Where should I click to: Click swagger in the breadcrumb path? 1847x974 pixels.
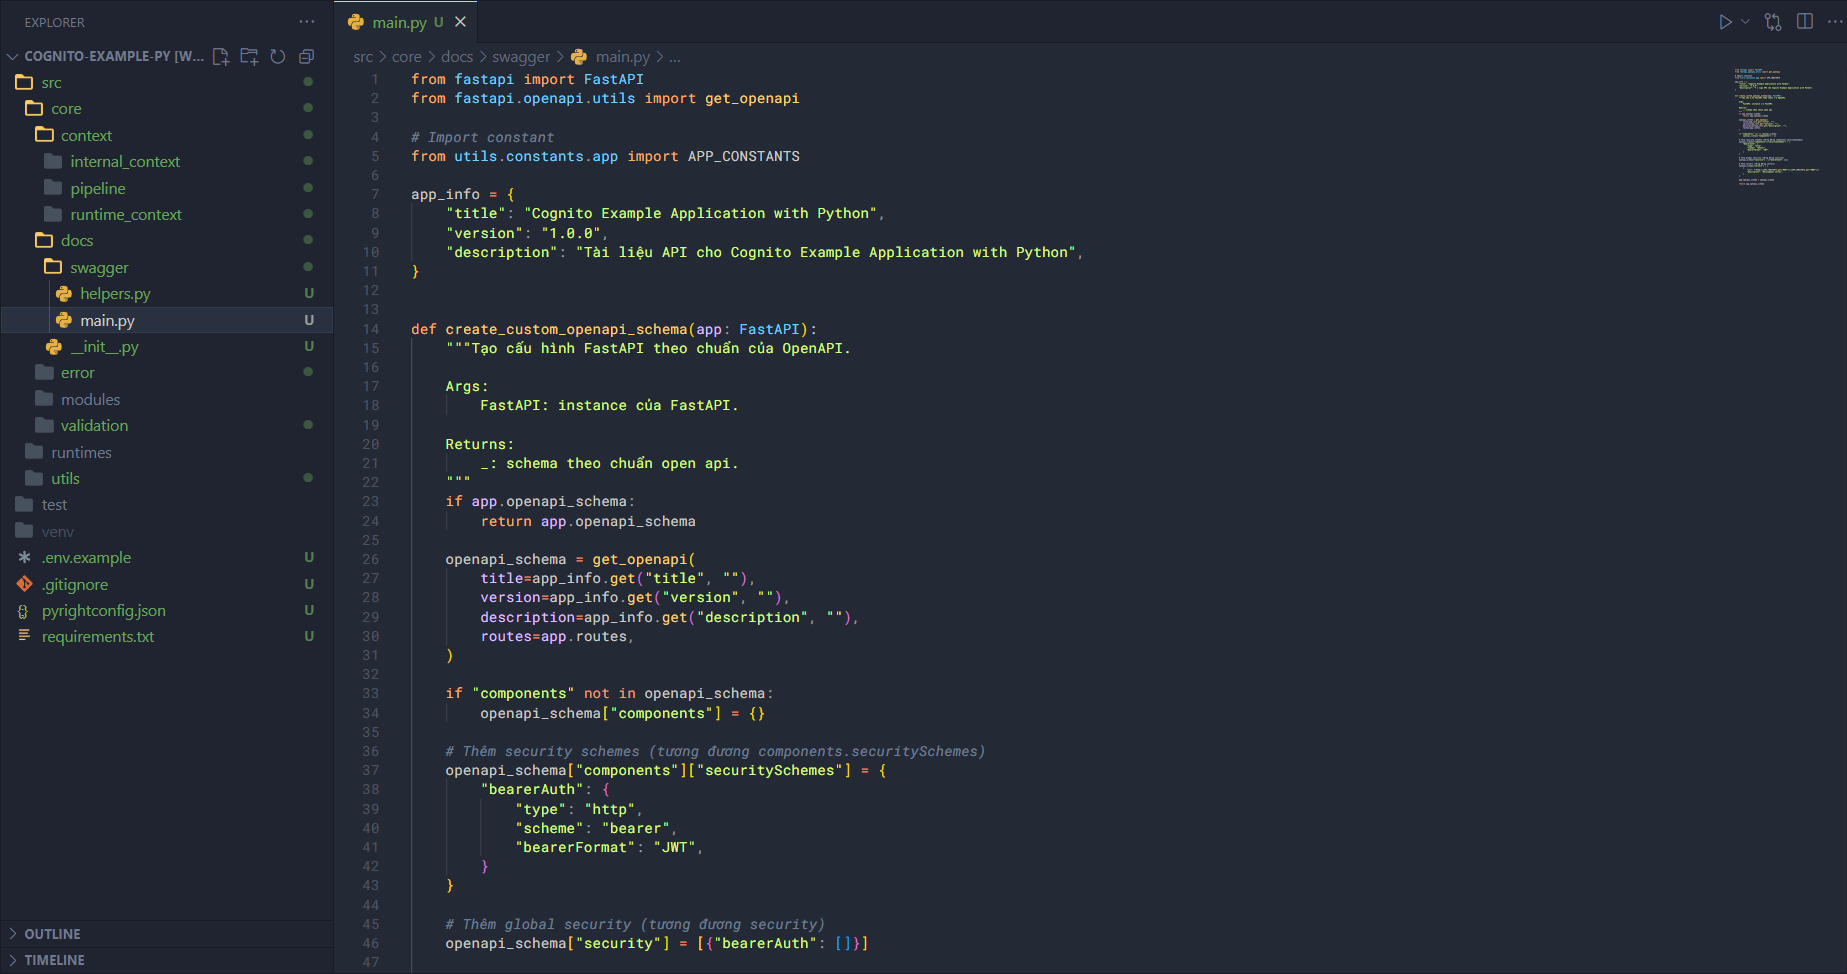click(x=520, y=57)
